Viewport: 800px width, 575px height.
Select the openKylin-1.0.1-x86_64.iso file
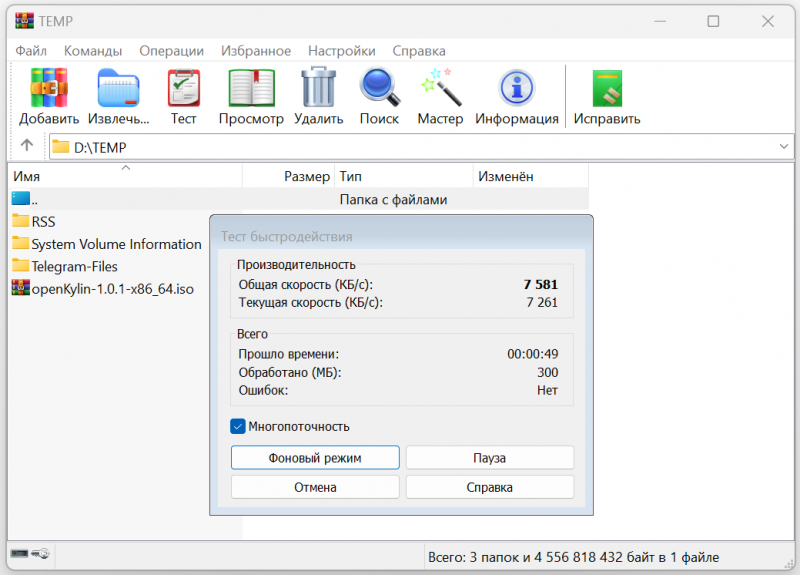(112, 288)
